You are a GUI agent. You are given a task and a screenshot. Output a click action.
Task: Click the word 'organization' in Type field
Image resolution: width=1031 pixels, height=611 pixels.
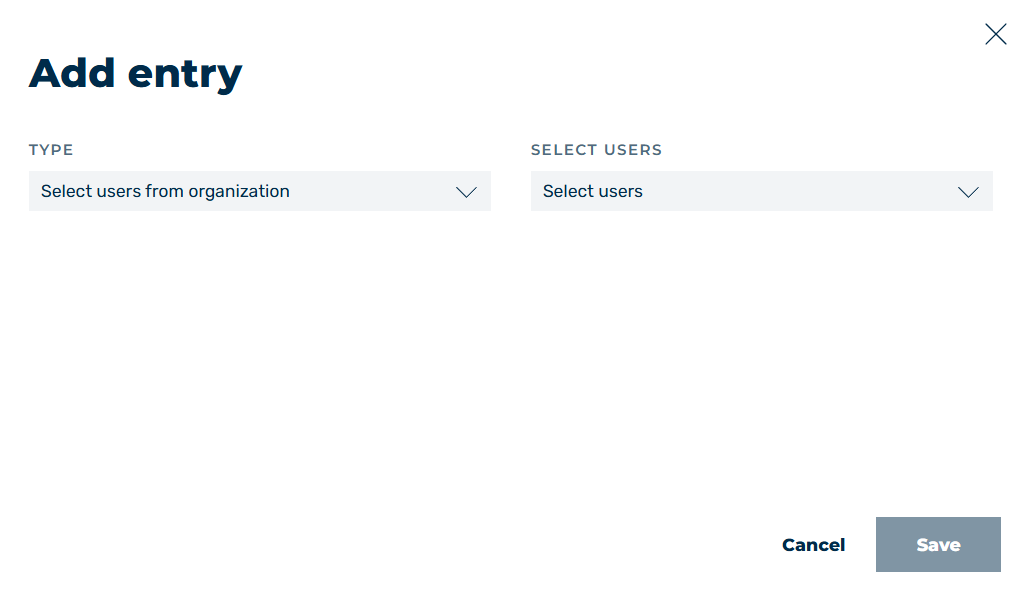tap(239, 192)
